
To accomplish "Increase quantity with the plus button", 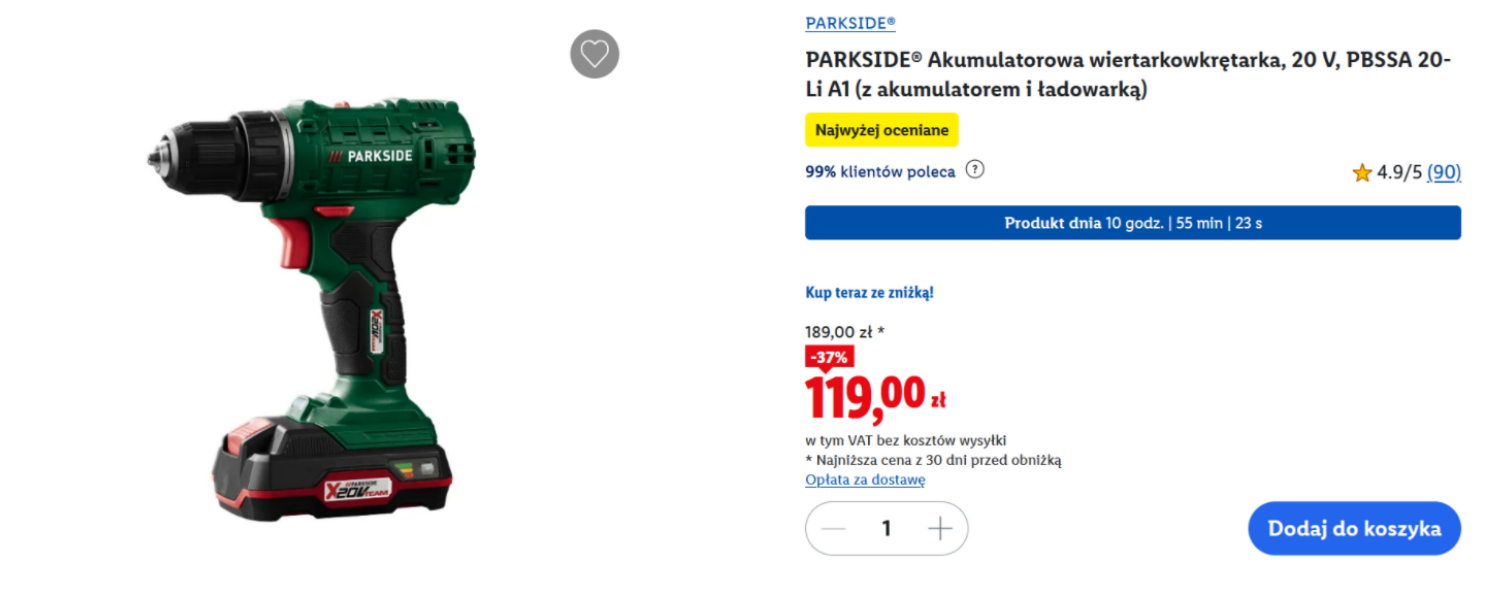I will pos(940,529).
